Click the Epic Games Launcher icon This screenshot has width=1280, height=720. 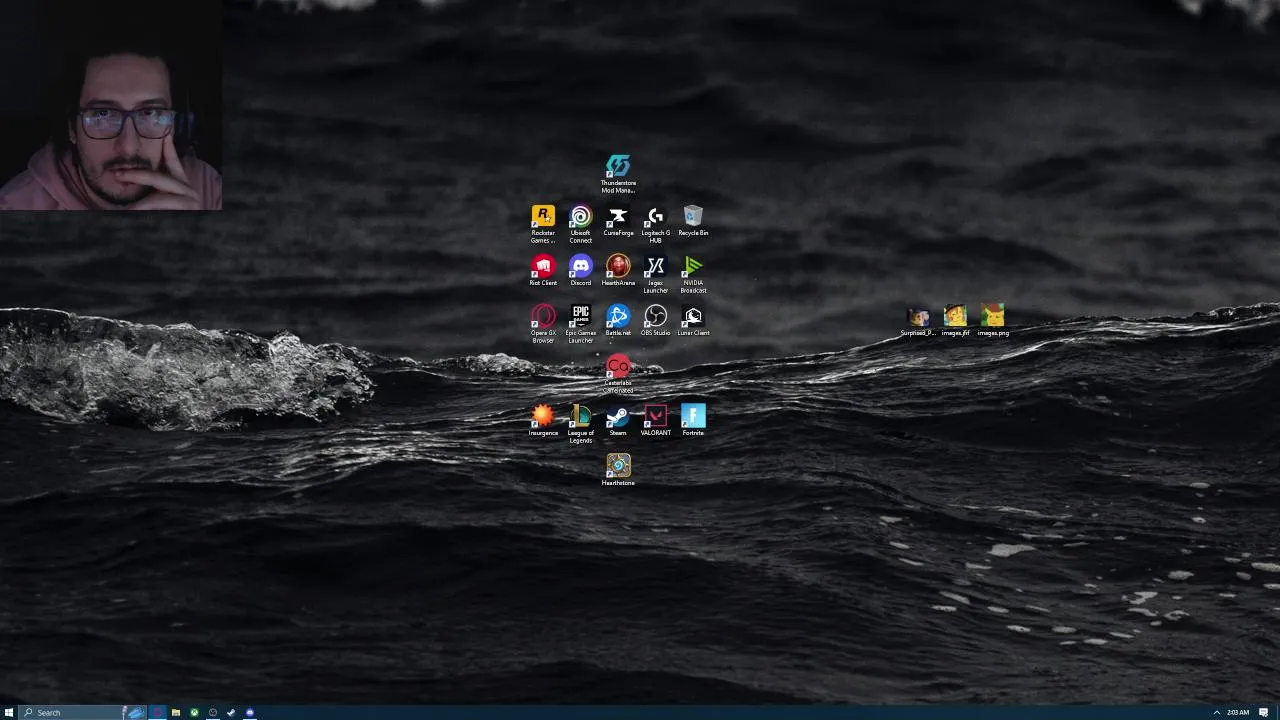581,324
